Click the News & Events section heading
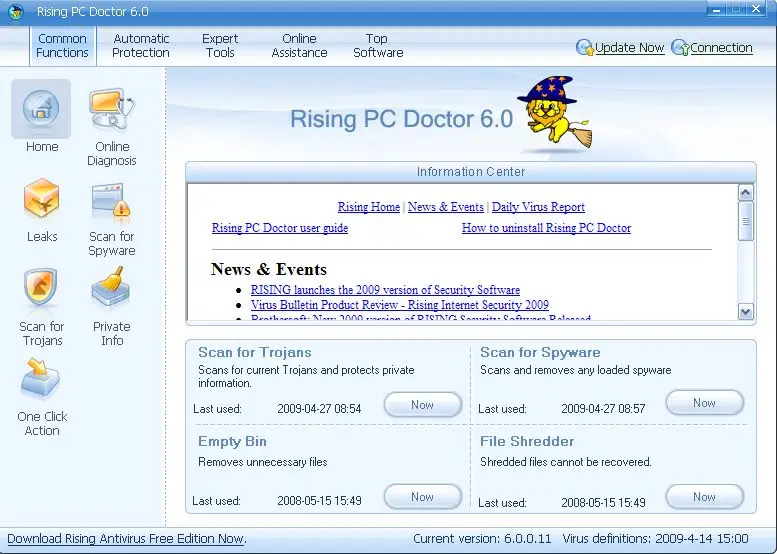Screen dimensions: 777x554 click(269, 269)
